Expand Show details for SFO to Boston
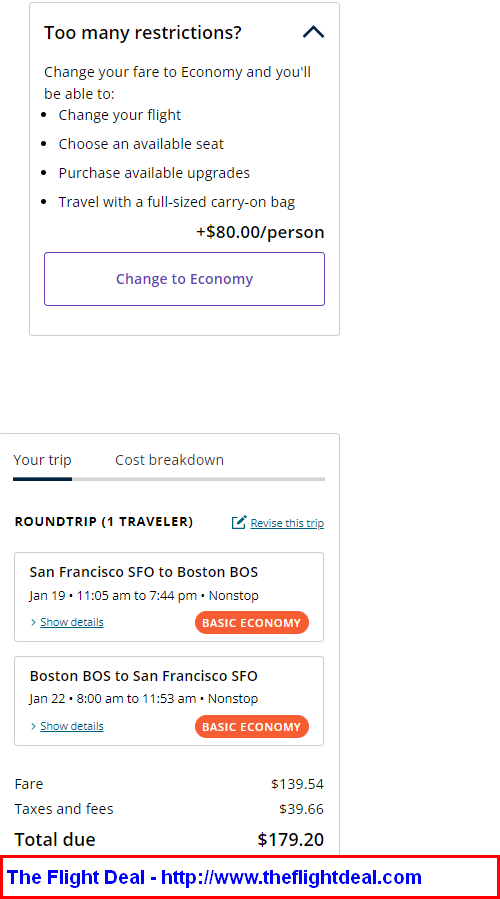Image resolution: width=500 pixels, height=899 pixels. tap(72, 622)
